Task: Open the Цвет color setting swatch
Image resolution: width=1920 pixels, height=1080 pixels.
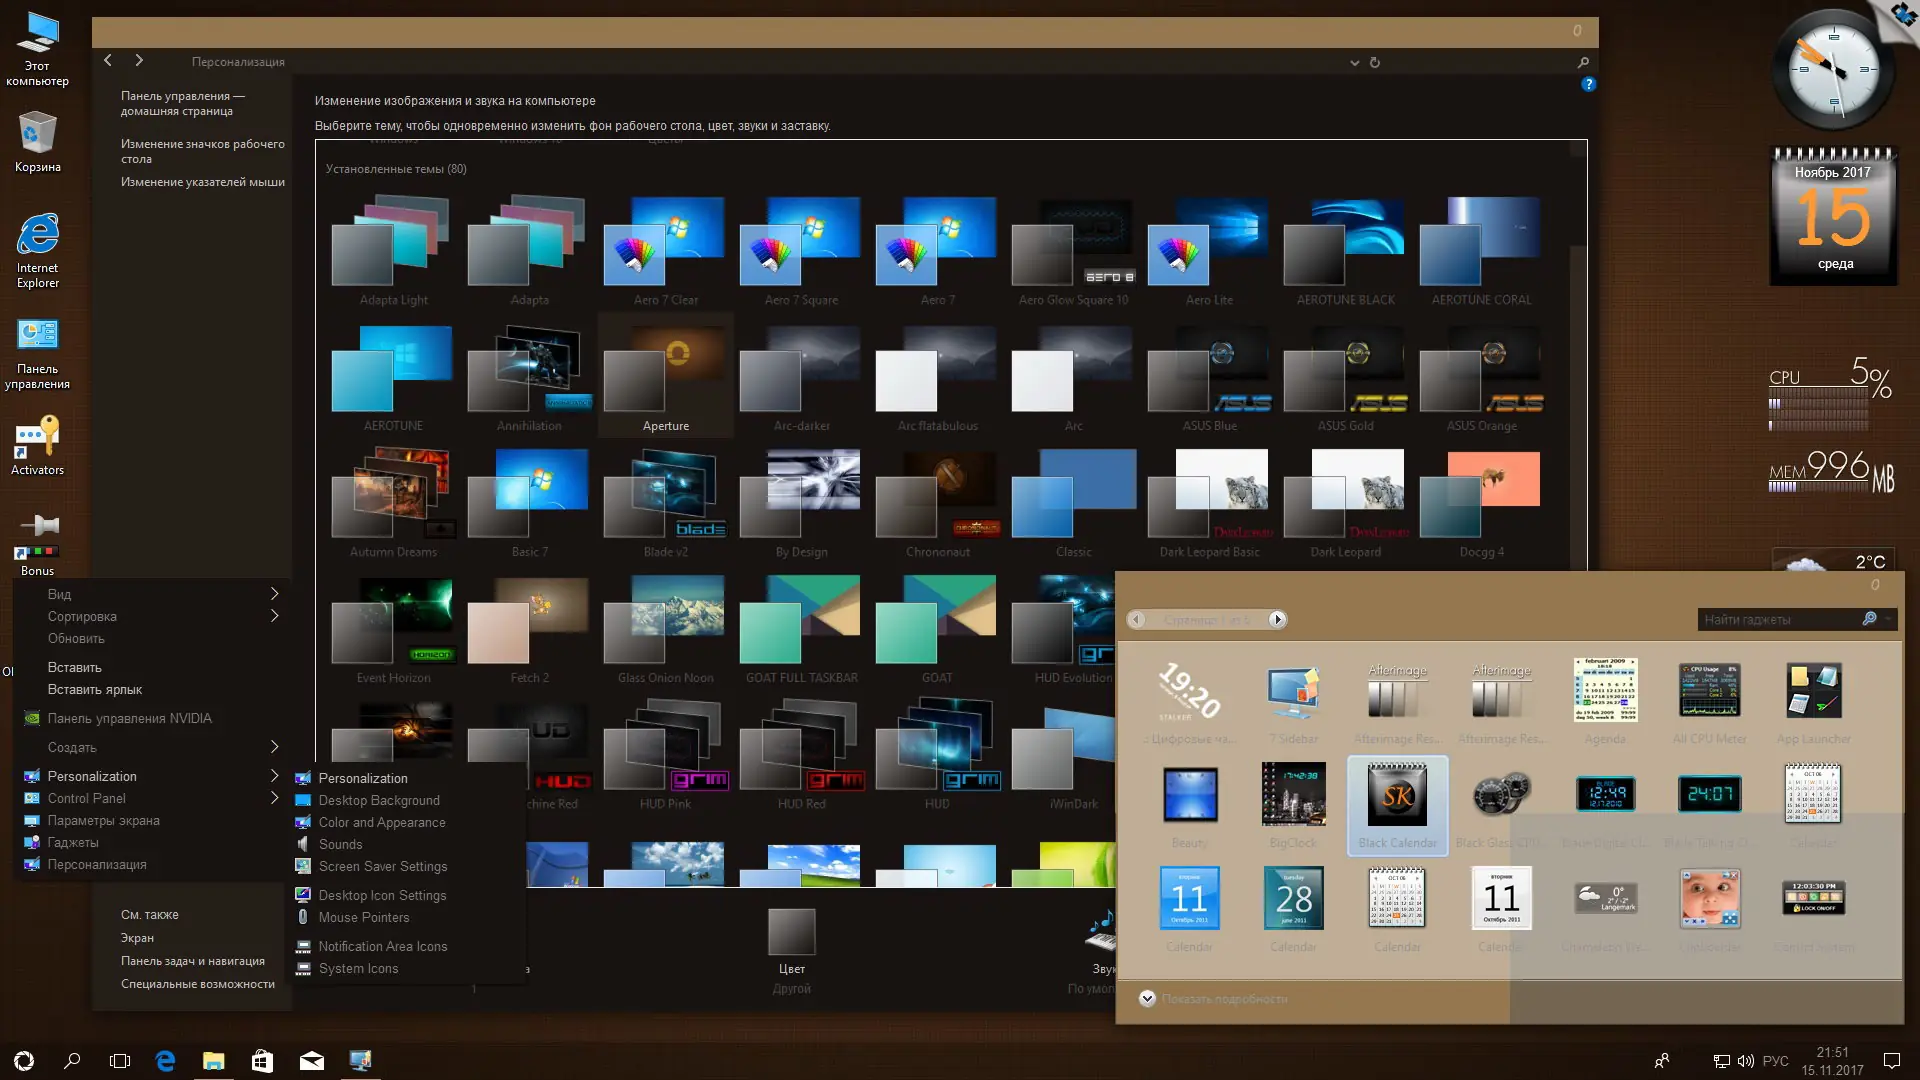Action: pos(791,933)
